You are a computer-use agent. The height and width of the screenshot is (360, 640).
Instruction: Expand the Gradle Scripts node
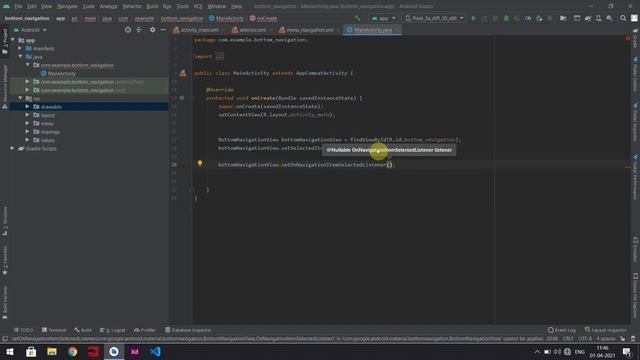click(x=12, y=148)
